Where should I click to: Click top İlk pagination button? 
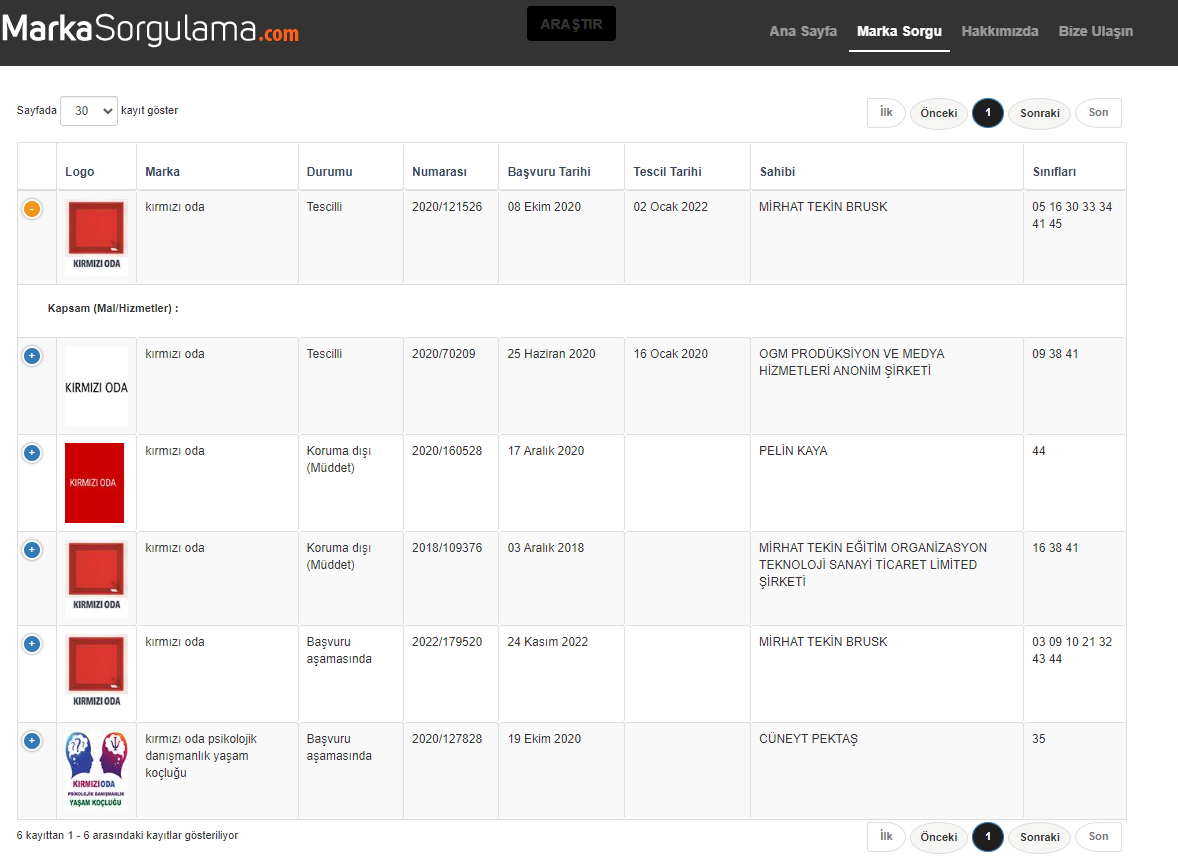pyautogui.click(x=886, y=113)
